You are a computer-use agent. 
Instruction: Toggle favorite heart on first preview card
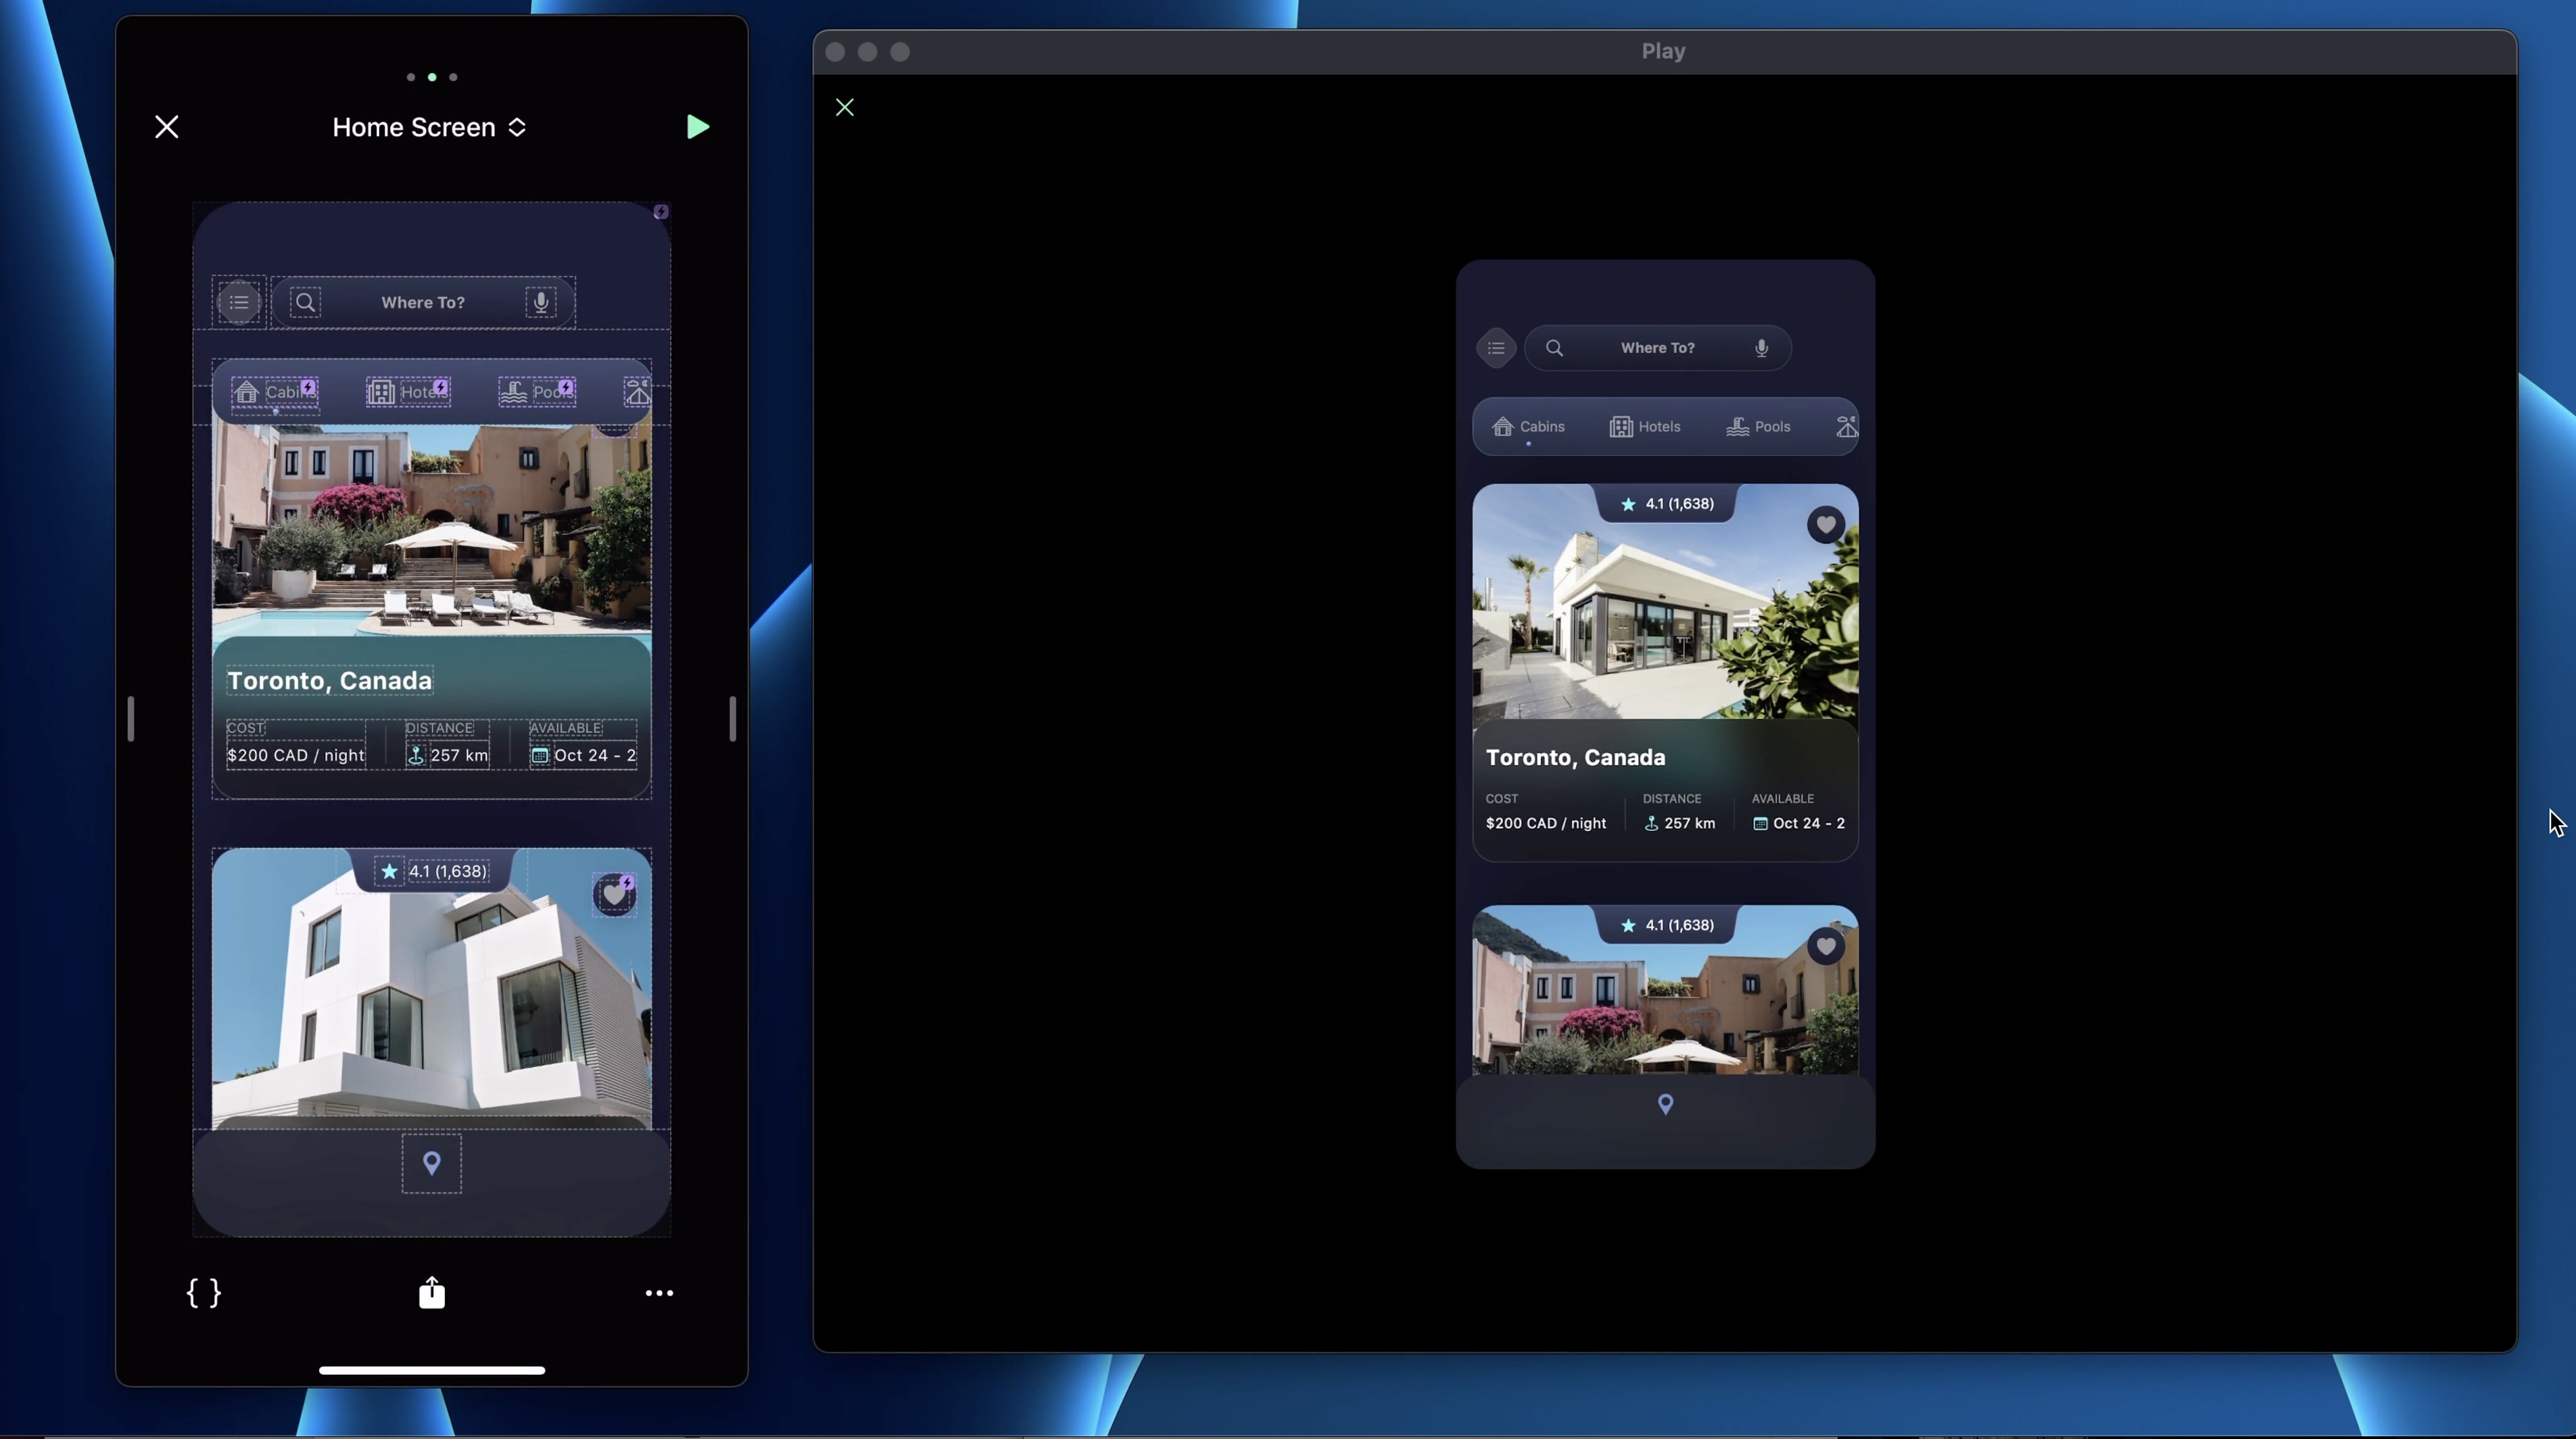point(1825,525)
